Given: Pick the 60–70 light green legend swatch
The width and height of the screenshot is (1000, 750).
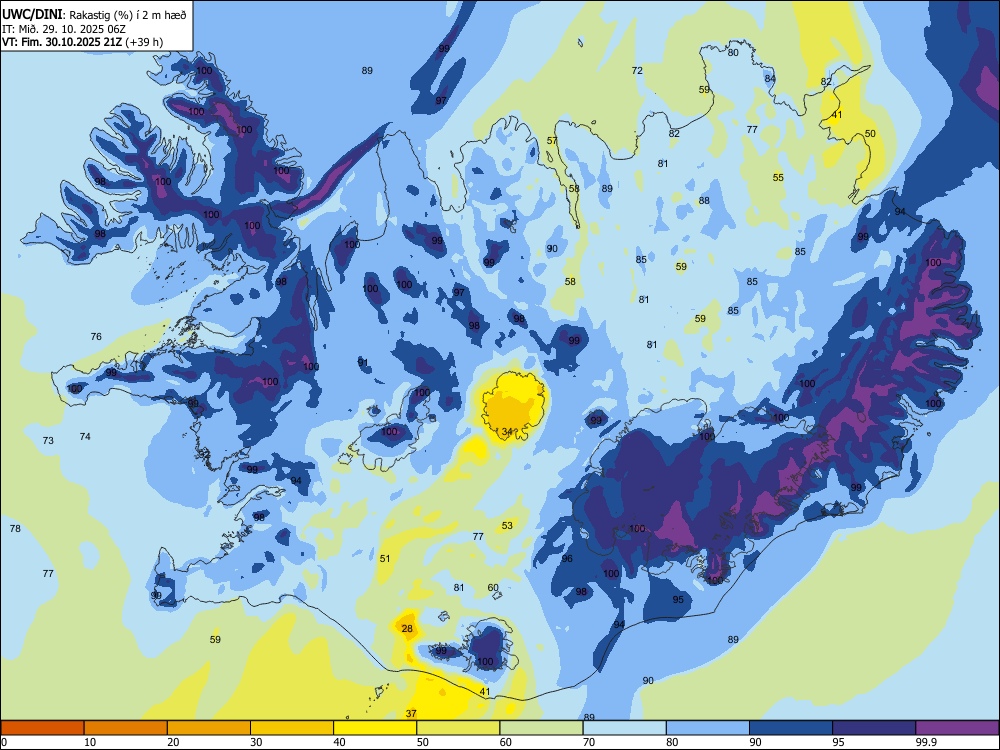Looking at the screenshot, I should click(541, 728).
